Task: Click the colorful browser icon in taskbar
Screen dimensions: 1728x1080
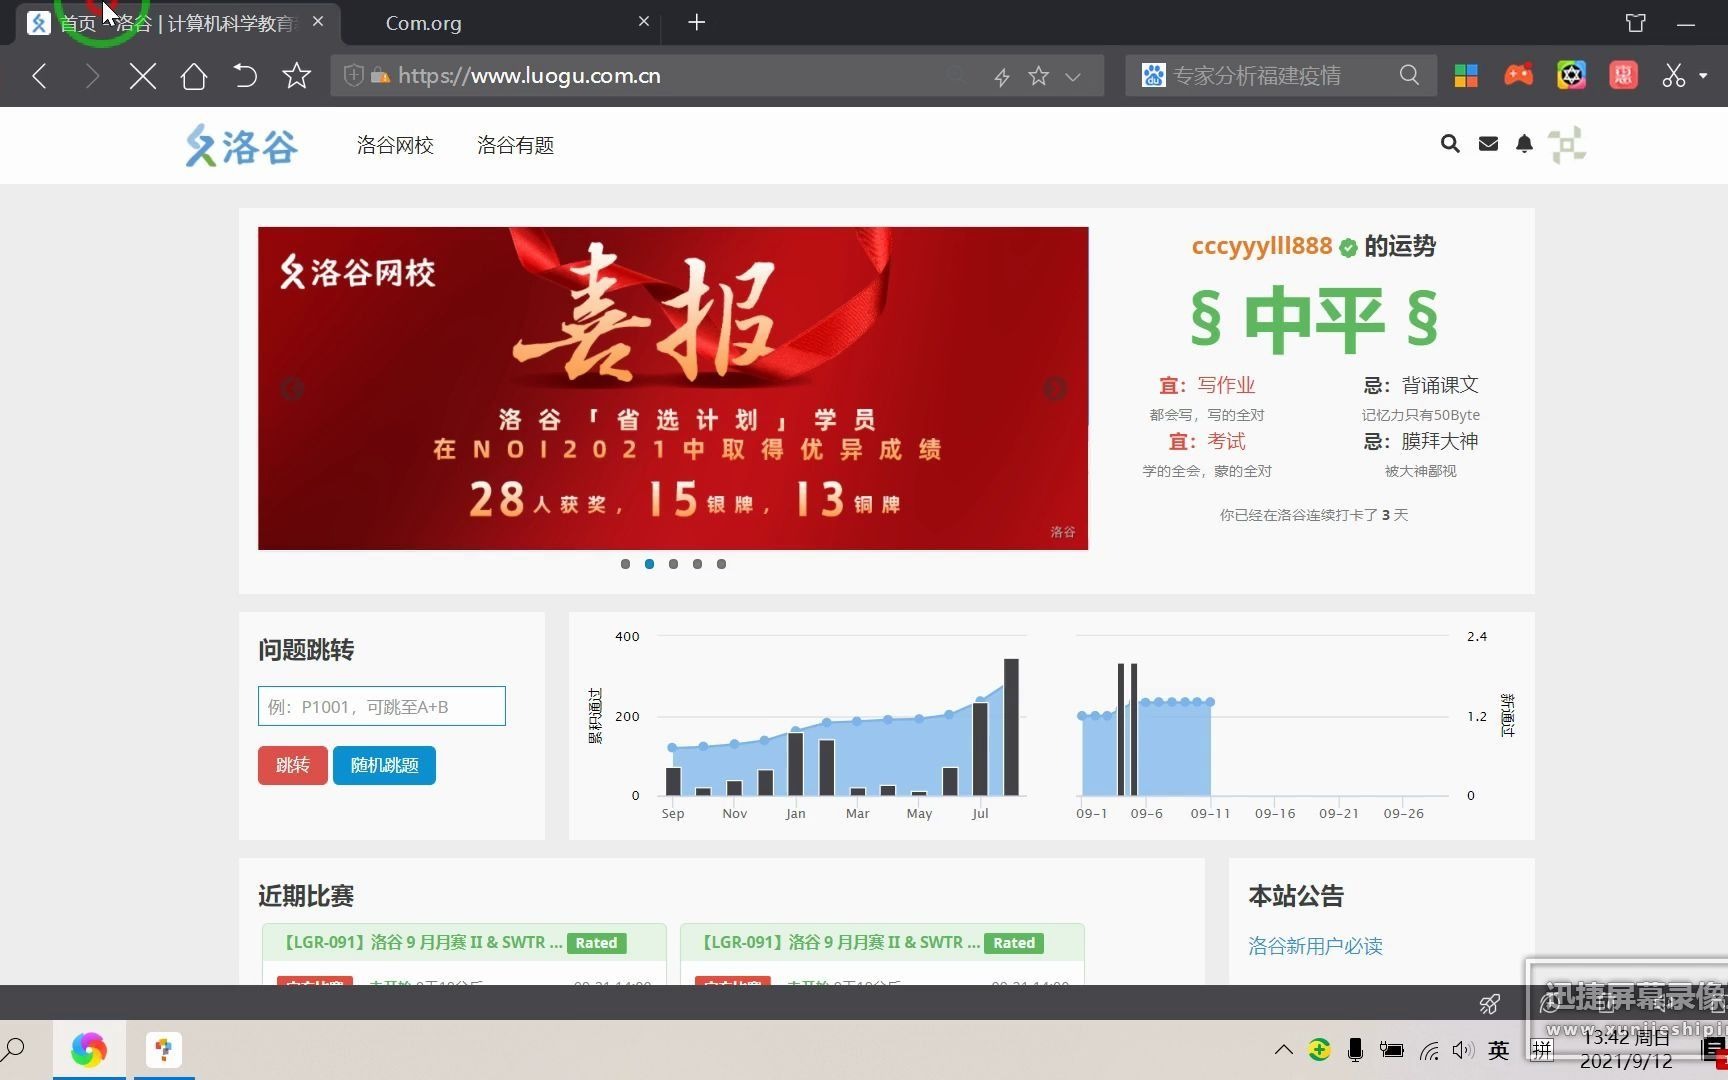Action: point(88,1050)
